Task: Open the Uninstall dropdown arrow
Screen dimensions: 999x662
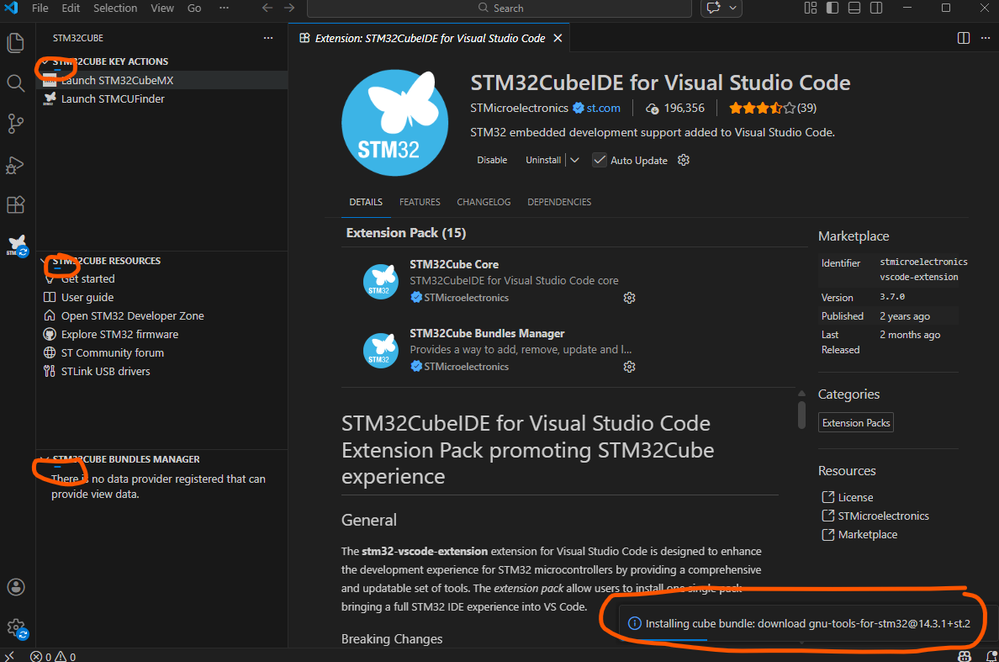Action: click(x=575, y=160)
